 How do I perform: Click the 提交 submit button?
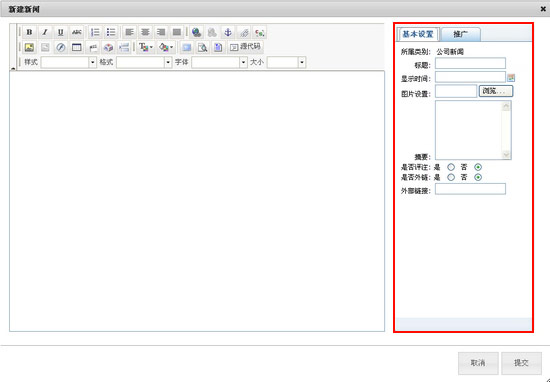[521, 363]
